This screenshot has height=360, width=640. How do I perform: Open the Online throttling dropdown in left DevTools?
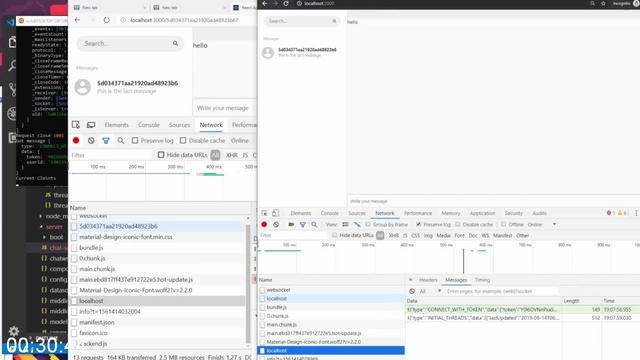click(240, 140)
